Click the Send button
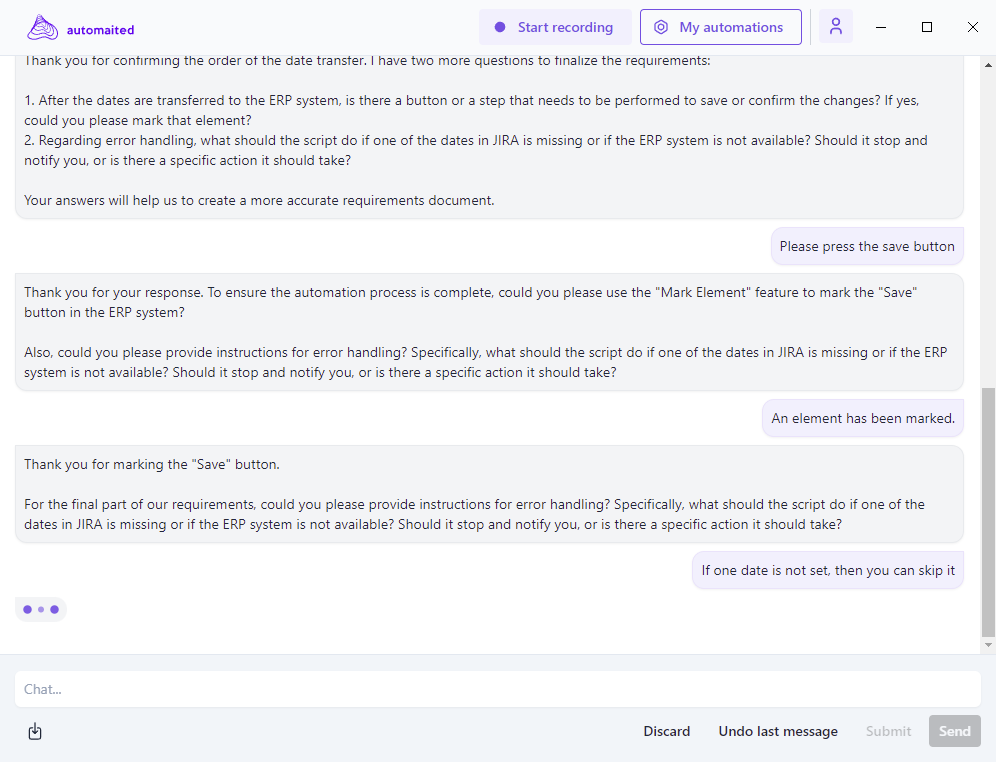The image size is (996, 762). (x=954, y=731)
